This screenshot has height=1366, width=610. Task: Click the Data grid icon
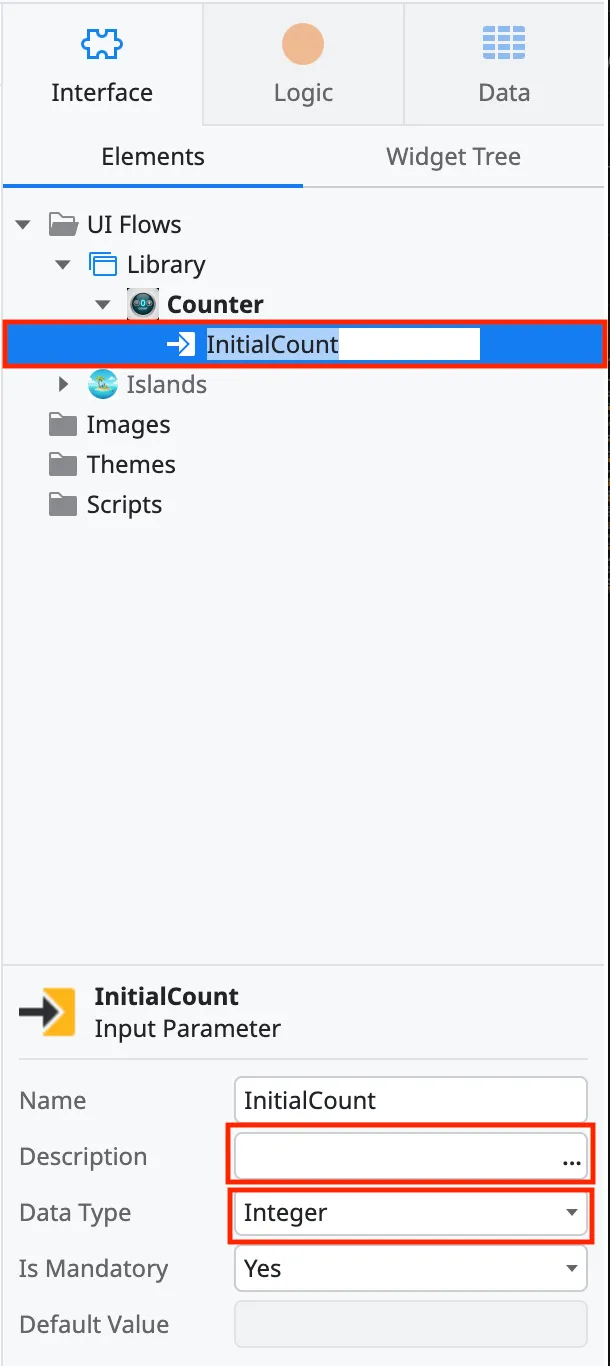[503, 43]
